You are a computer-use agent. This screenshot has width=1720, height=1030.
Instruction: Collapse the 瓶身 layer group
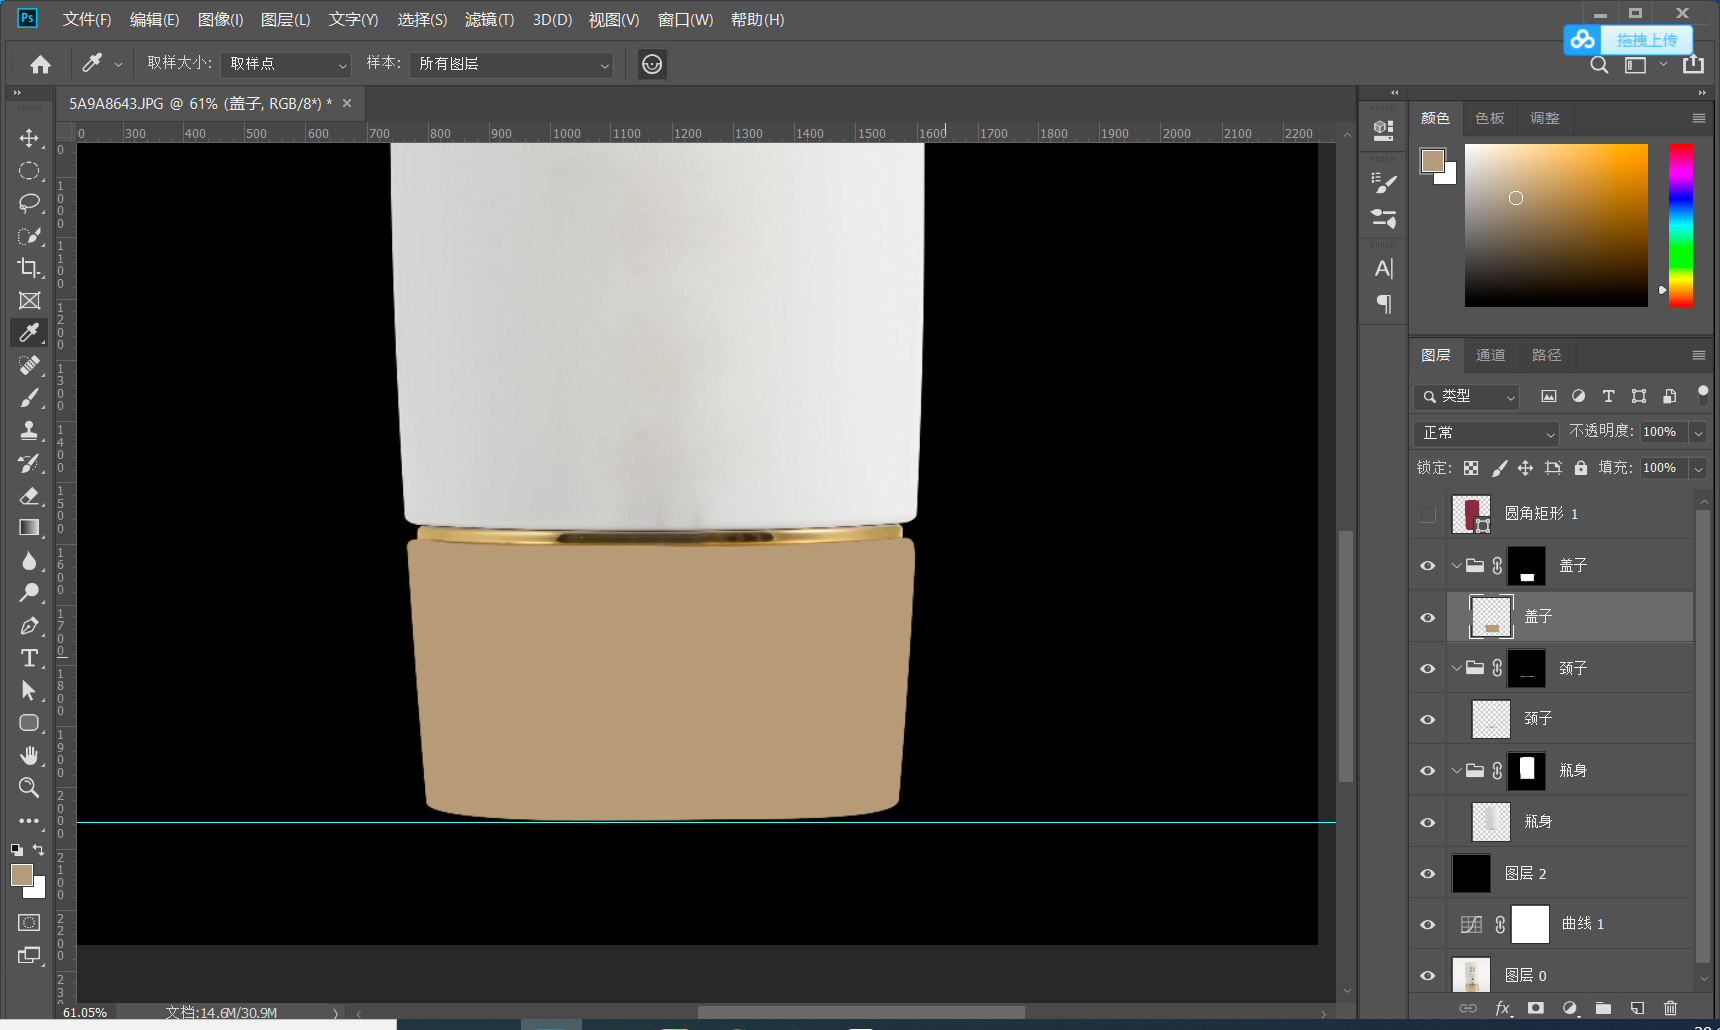(1456, 770)
